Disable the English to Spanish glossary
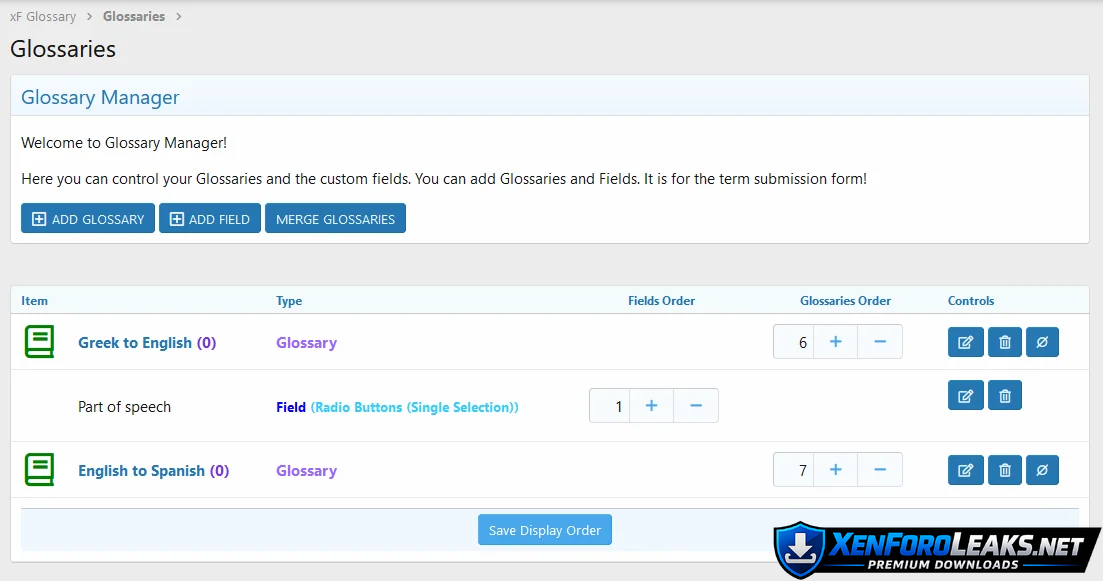This screenshot has height=581, width=1103. (1042, 470)
